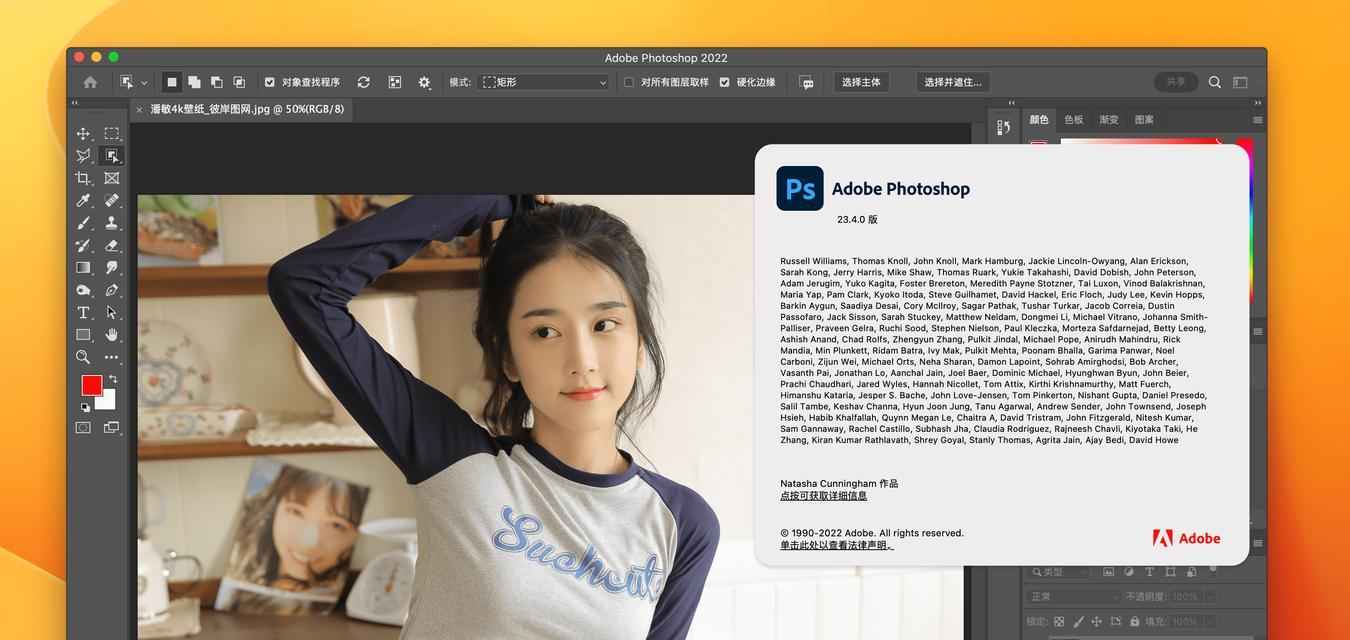Screen dimensions: 1350x640
Task: Select the Sponge tool
Action: (x=83, y=290)
